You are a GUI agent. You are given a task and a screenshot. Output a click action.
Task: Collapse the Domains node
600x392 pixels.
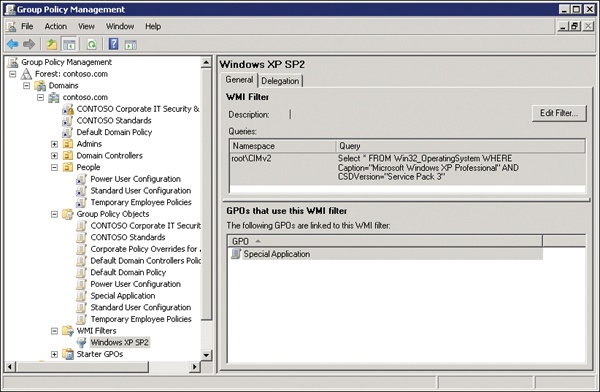(x=26, y=85)
